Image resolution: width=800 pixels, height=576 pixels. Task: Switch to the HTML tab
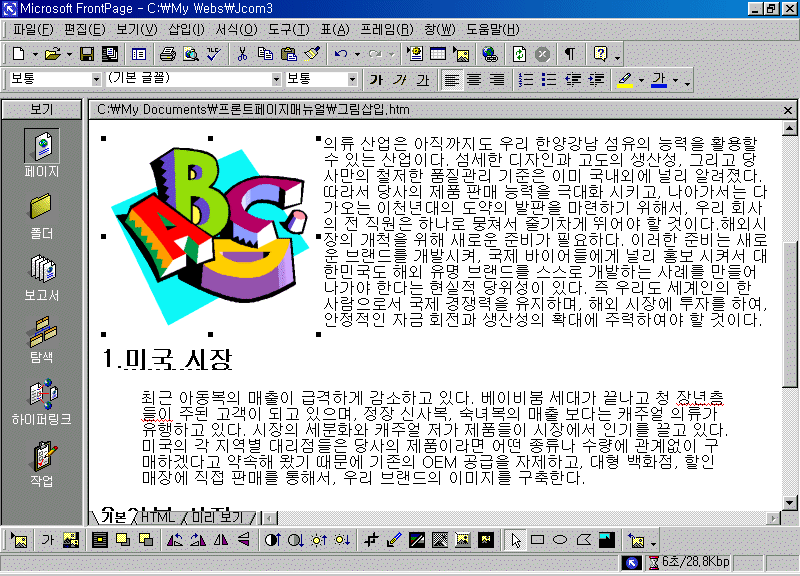pyautogui.click(x=158, y=517)
